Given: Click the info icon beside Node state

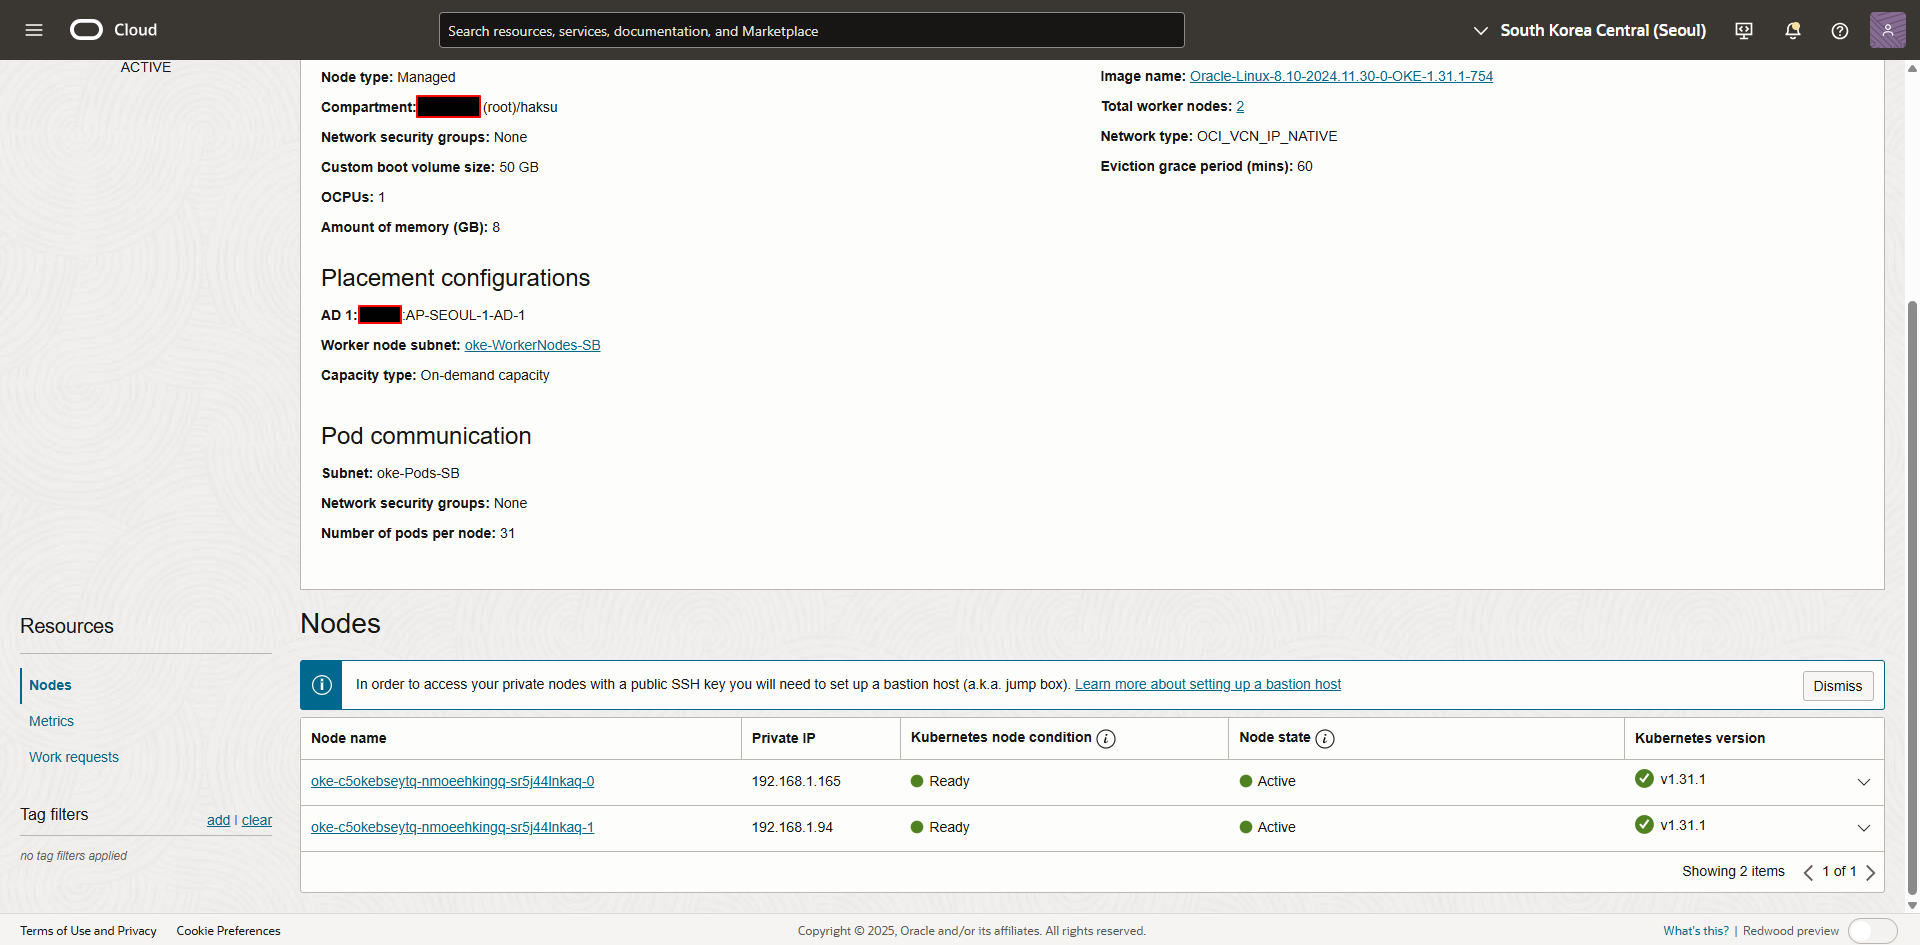Looking at the screenshot, I should tap(1325, 739).
